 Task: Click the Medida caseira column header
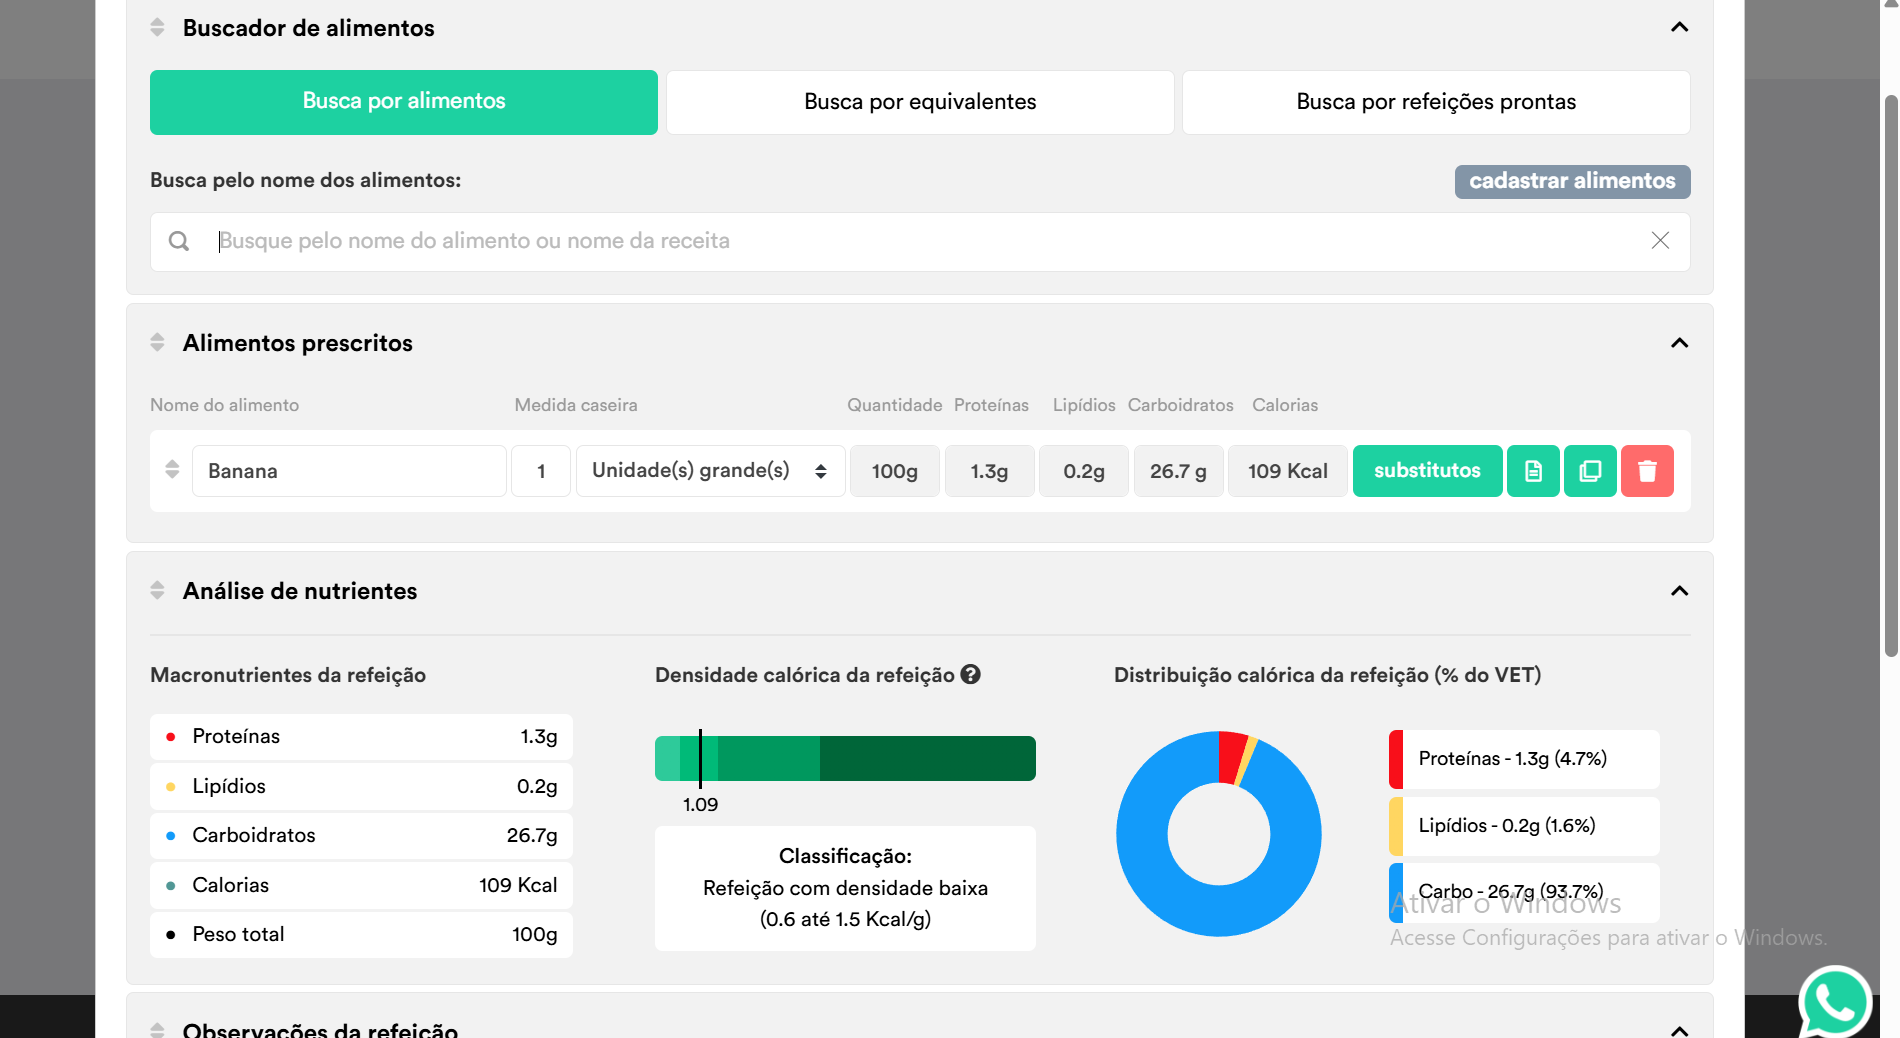coord(576,405)
